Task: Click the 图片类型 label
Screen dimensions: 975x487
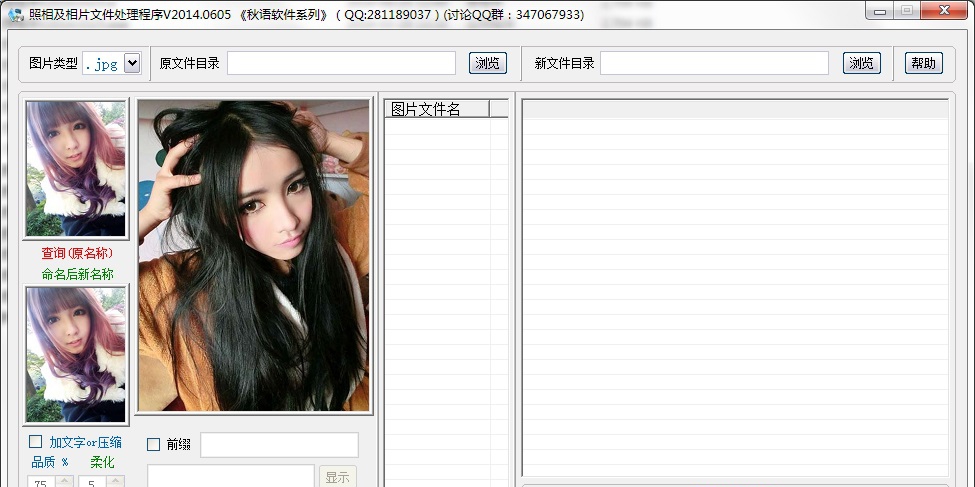Action: click(x=53, y=63)
